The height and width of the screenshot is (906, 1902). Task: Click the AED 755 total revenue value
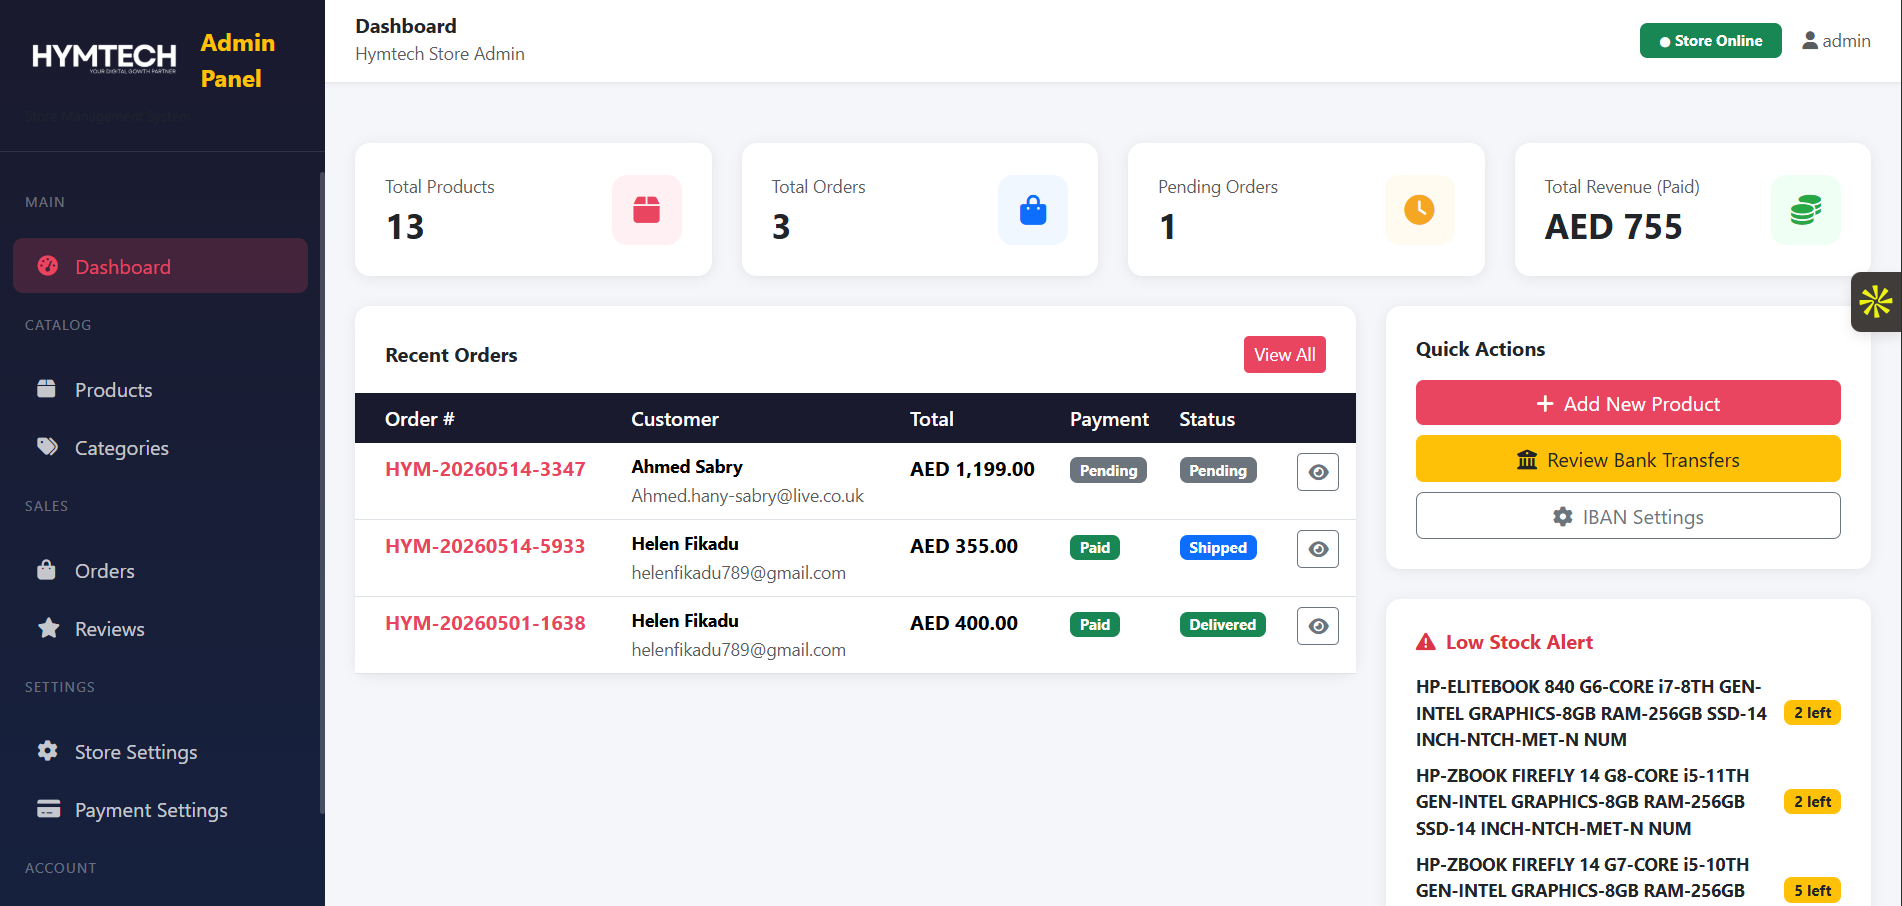pyautogui.click(x=1613, y=227)
